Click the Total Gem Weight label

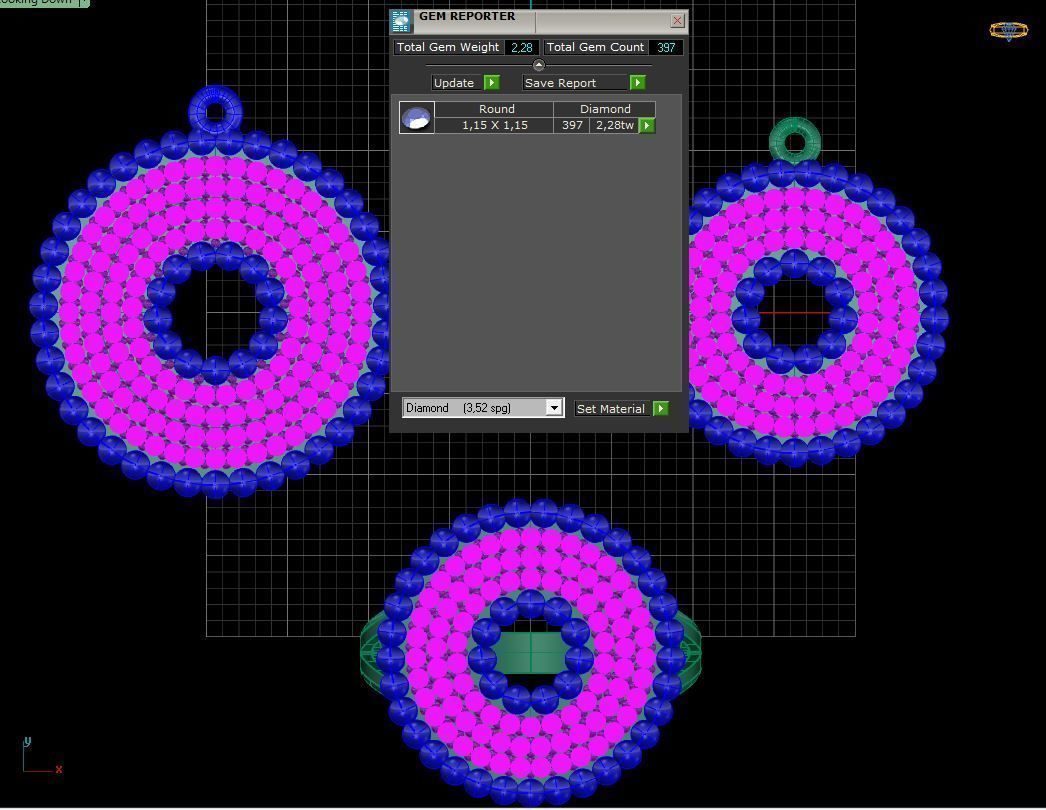(x=448, y=47)
